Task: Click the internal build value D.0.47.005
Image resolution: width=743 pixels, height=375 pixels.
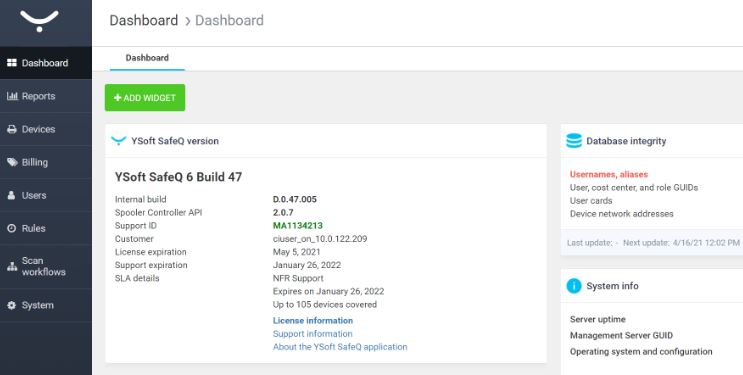Action: [x=295, y=200]
